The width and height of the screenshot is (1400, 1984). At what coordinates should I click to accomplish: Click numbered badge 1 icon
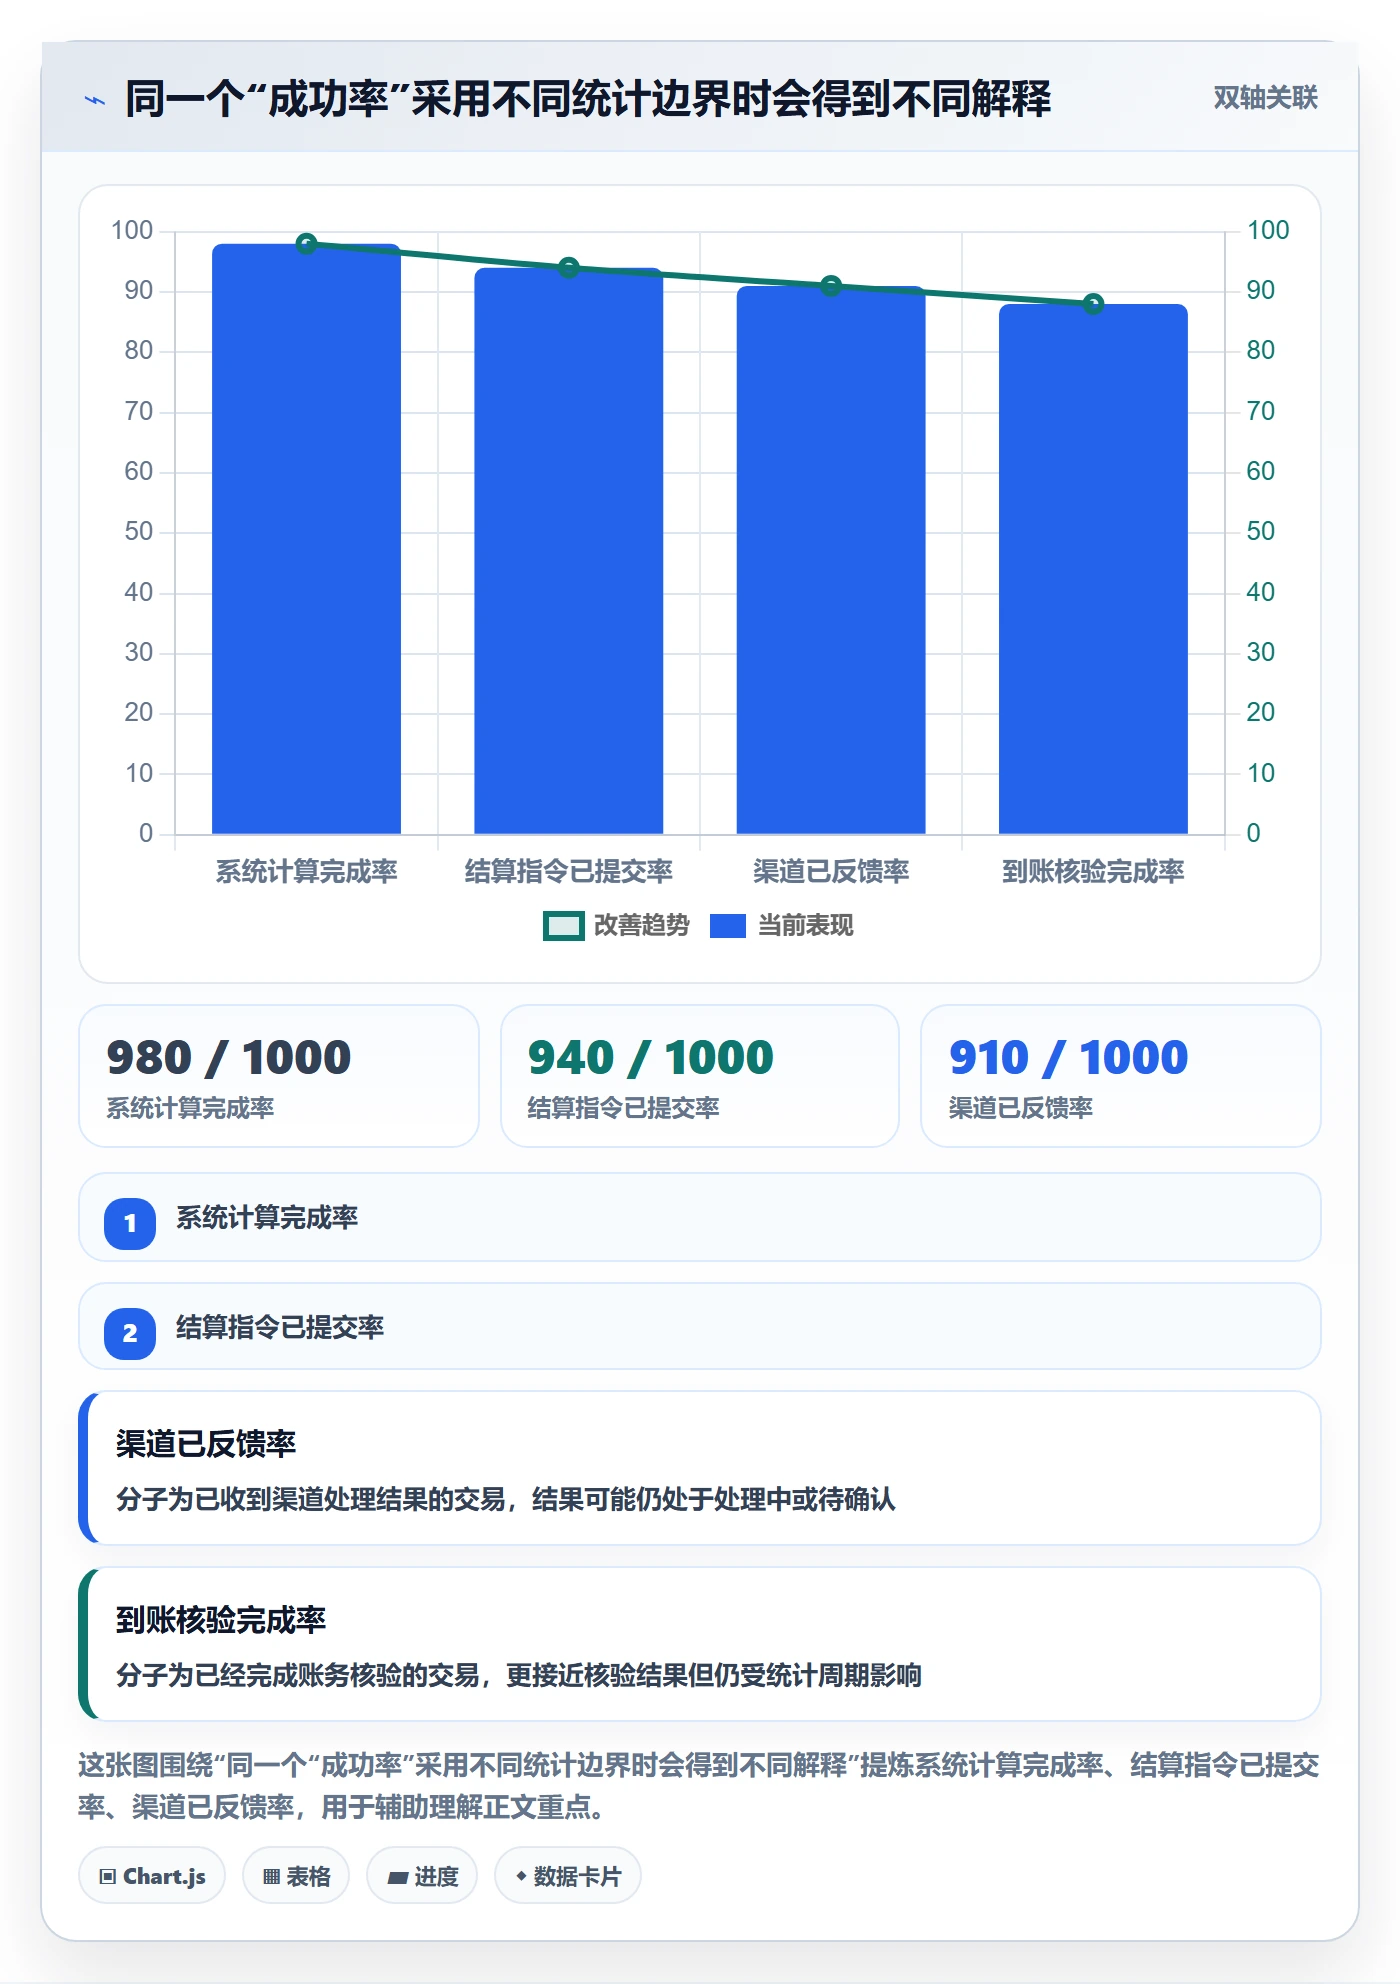coord(130,1223)
